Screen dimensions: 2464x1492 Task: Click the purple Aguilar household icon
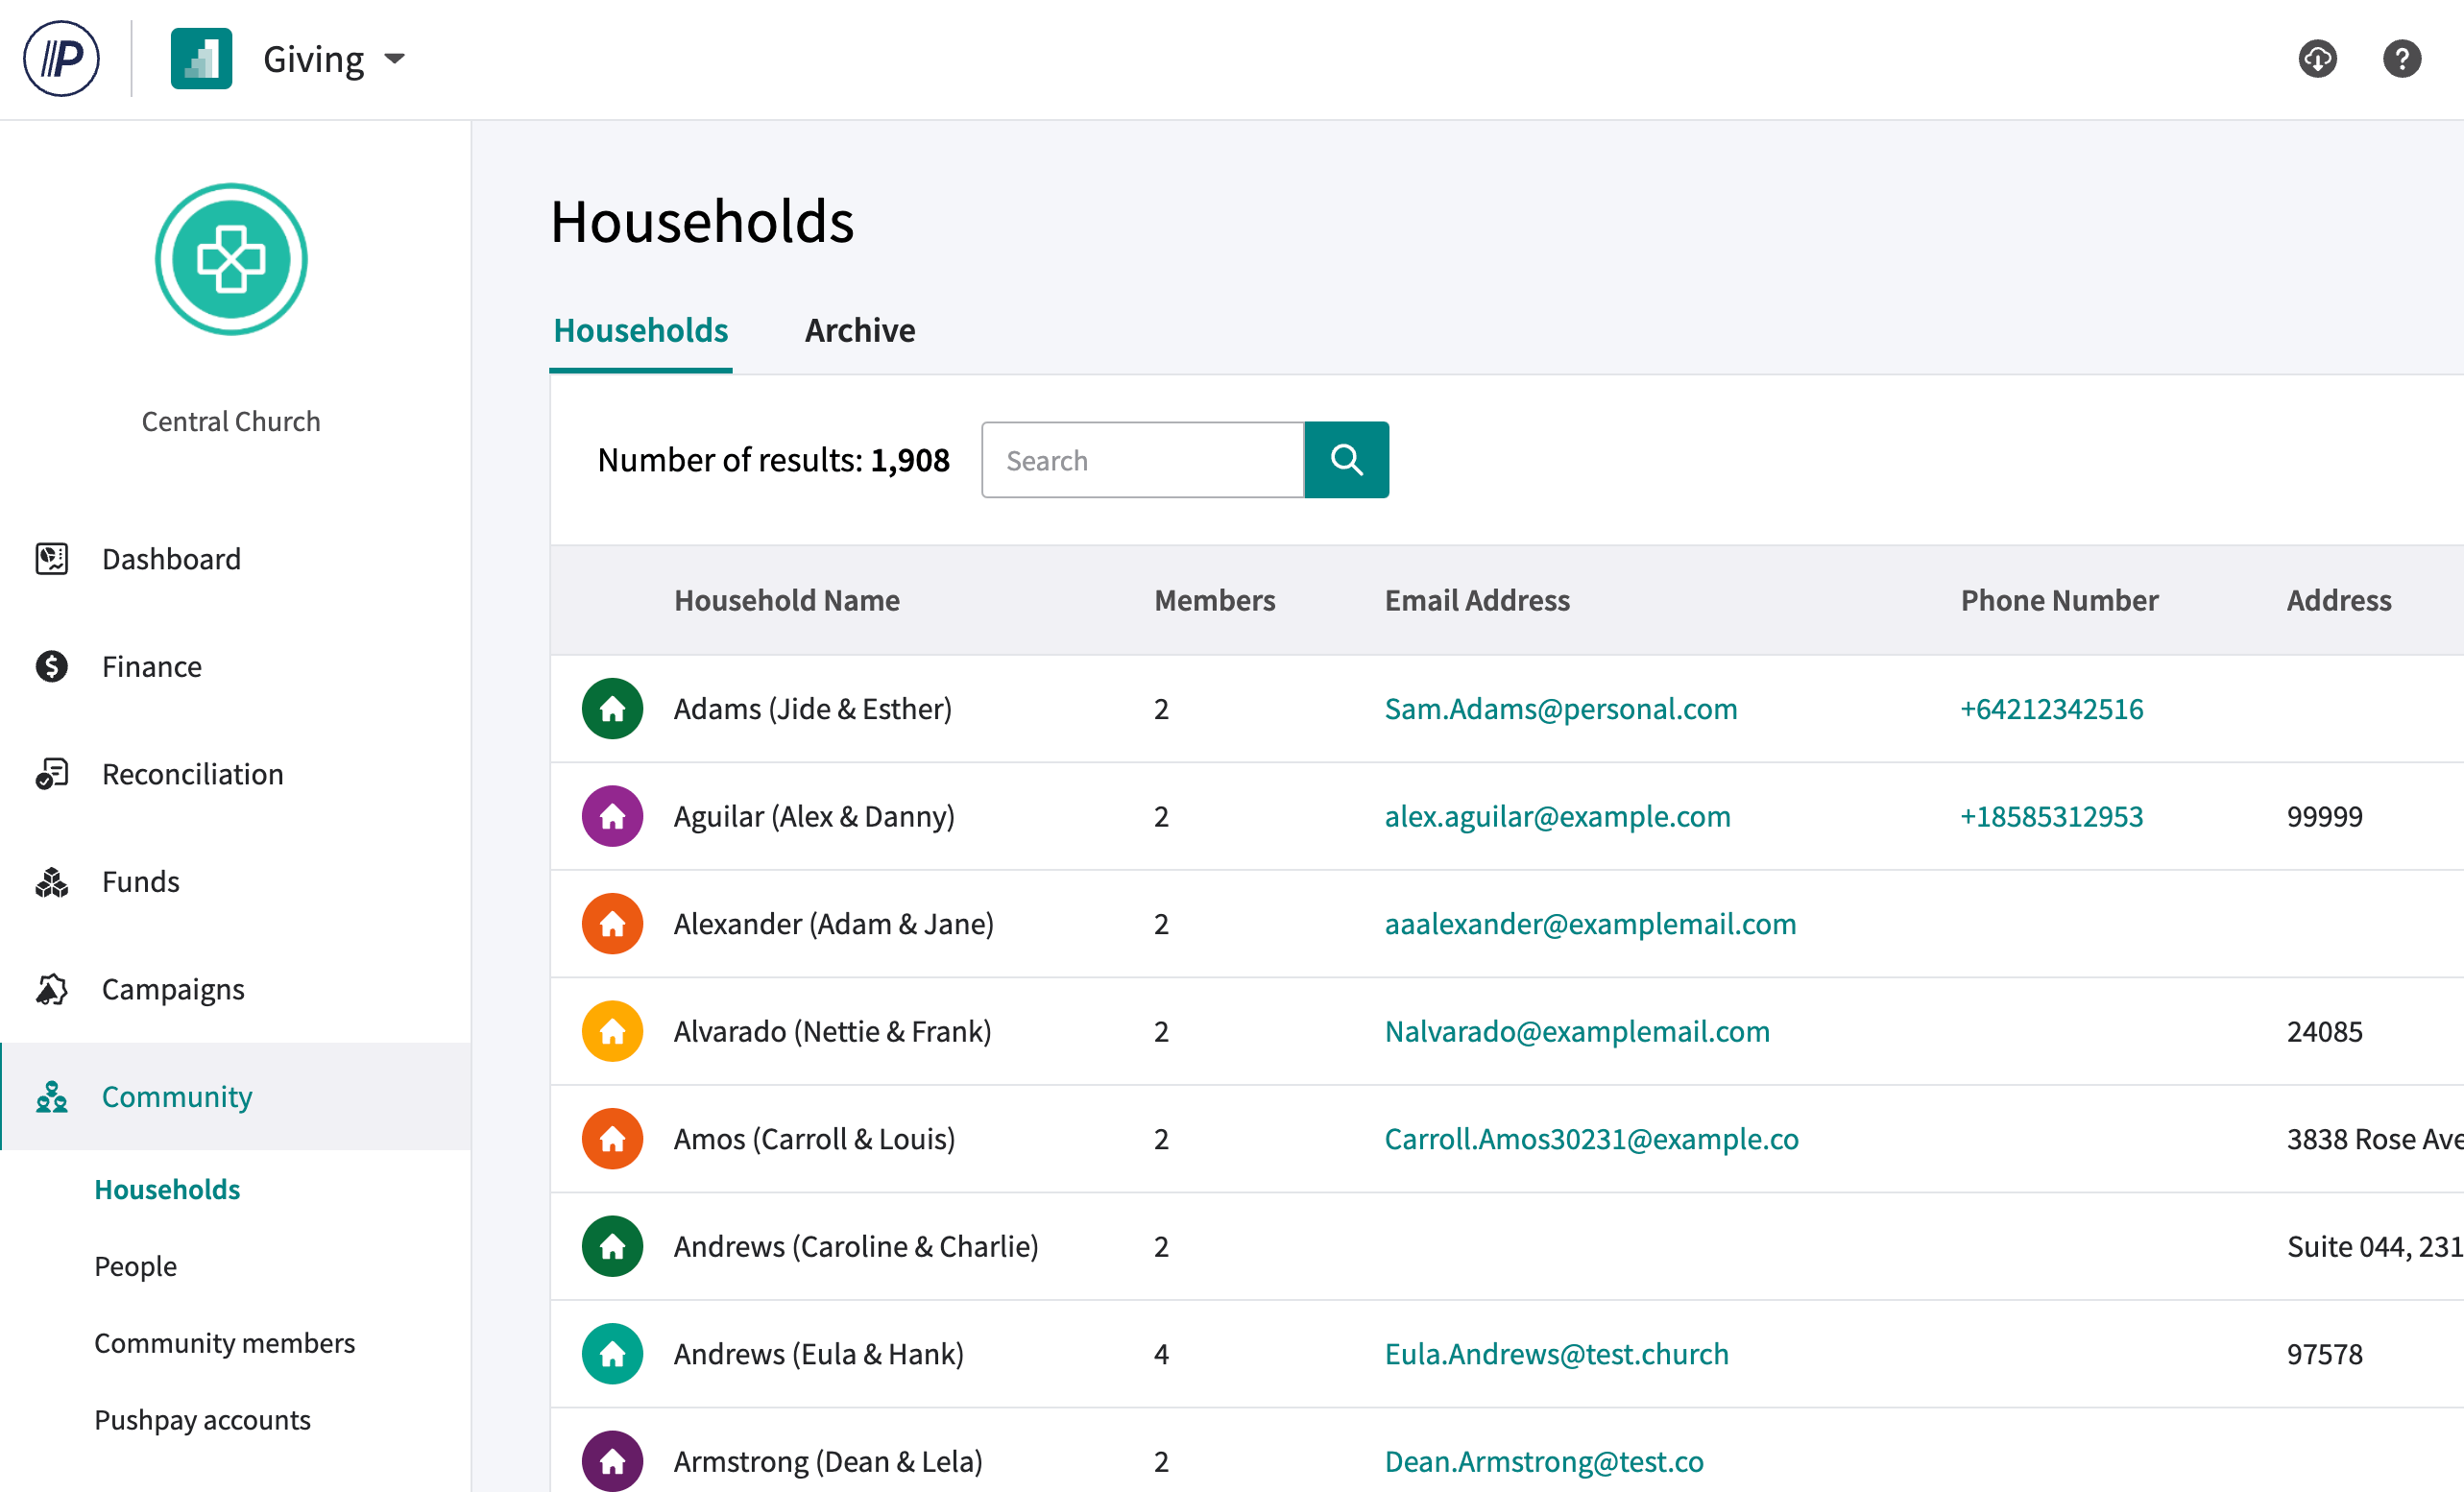pos(612,816)
